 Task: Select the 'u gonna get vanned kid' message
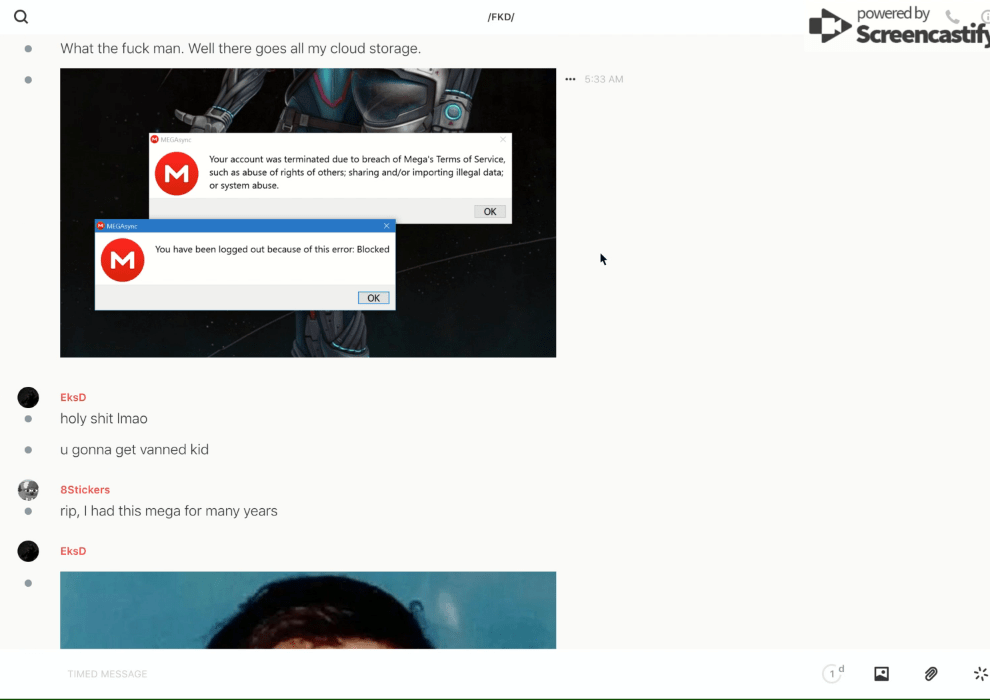point(134,450)
